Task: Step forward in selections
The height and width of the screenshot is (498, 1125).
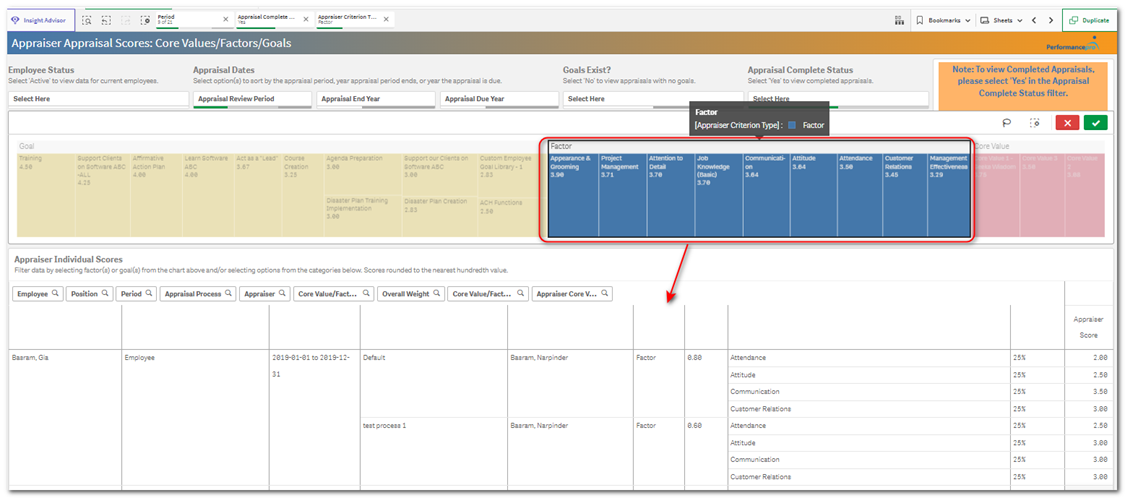Action: [126, 20]
